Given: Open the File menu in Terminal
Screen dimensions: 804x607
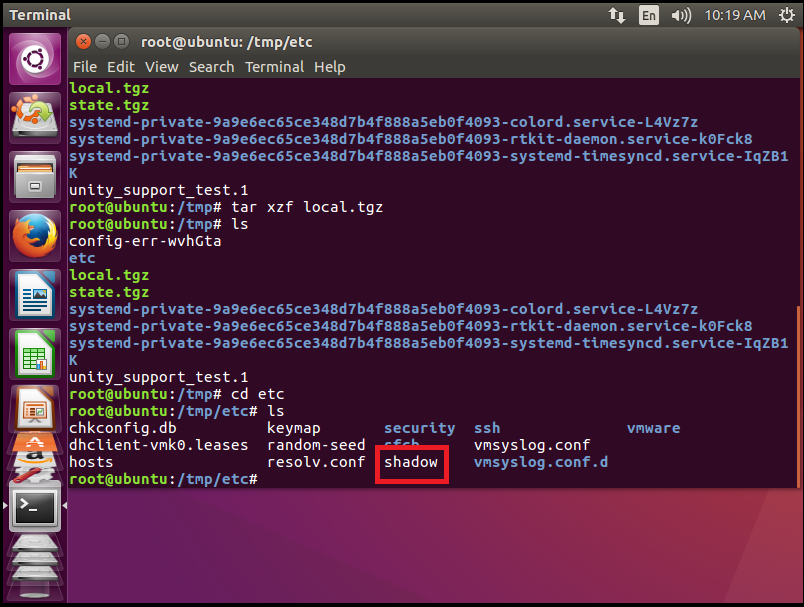Looking at the screenshot, I should pos(85,67).
